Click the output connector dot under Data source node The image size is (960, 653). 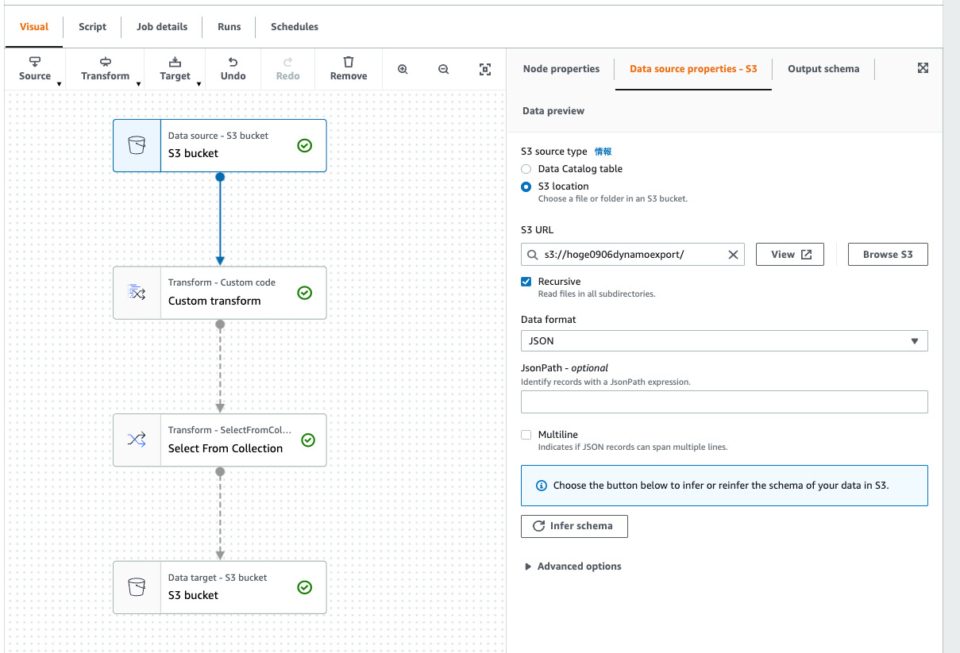tap(220, 177)
